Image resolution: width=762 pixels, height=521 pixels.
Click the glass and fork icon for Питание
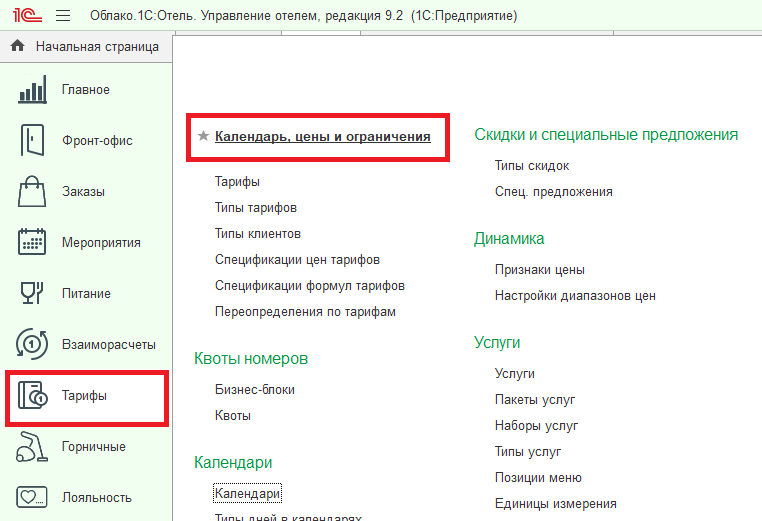tap(32, 293)
